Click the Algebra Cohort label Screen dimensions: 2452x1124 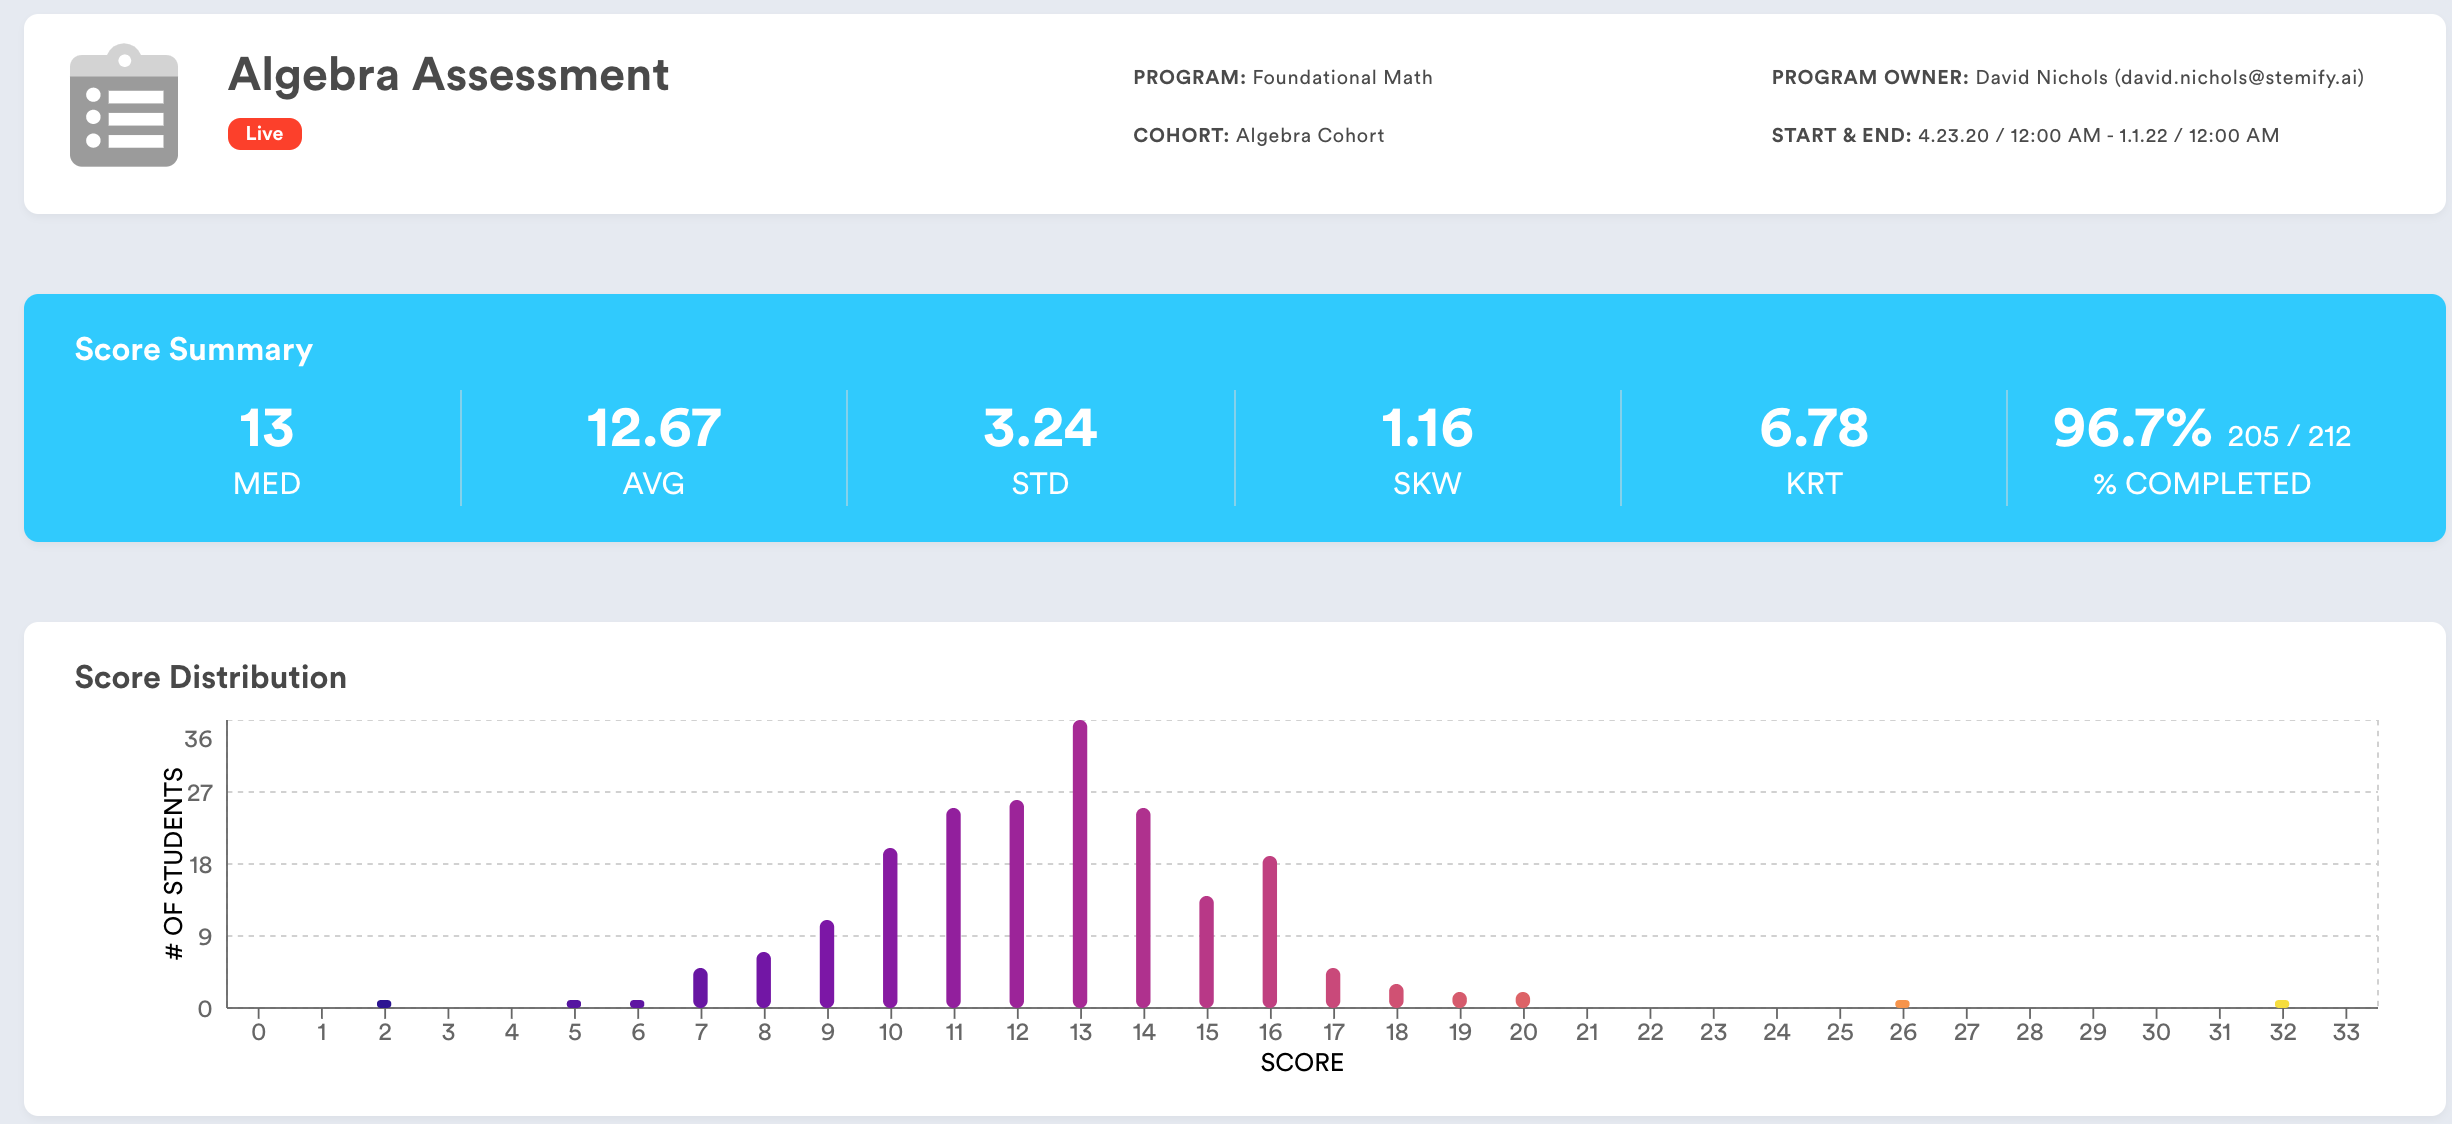point(1309,135)
